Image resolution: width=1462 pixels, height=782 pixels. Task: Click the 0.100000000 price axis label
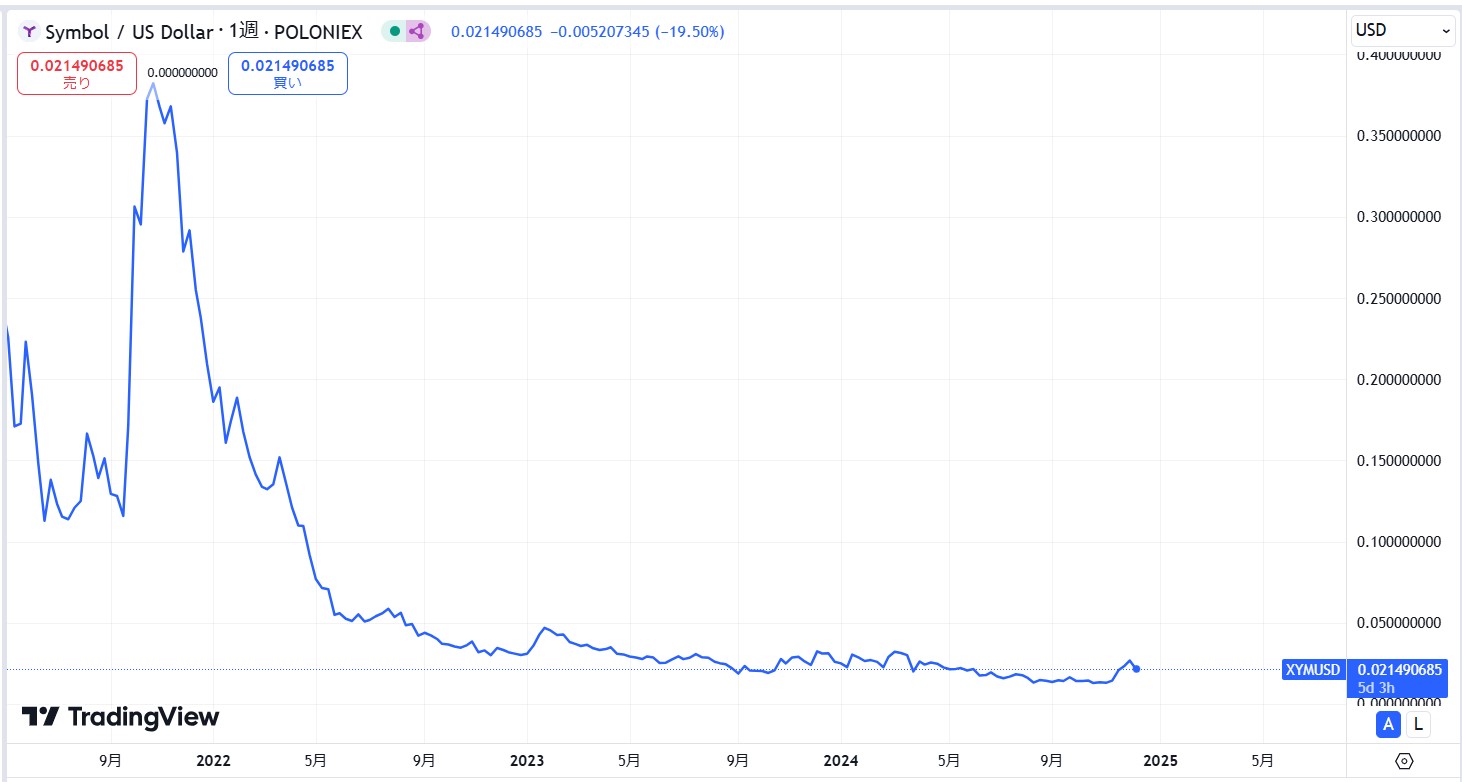coord(1398,542)
